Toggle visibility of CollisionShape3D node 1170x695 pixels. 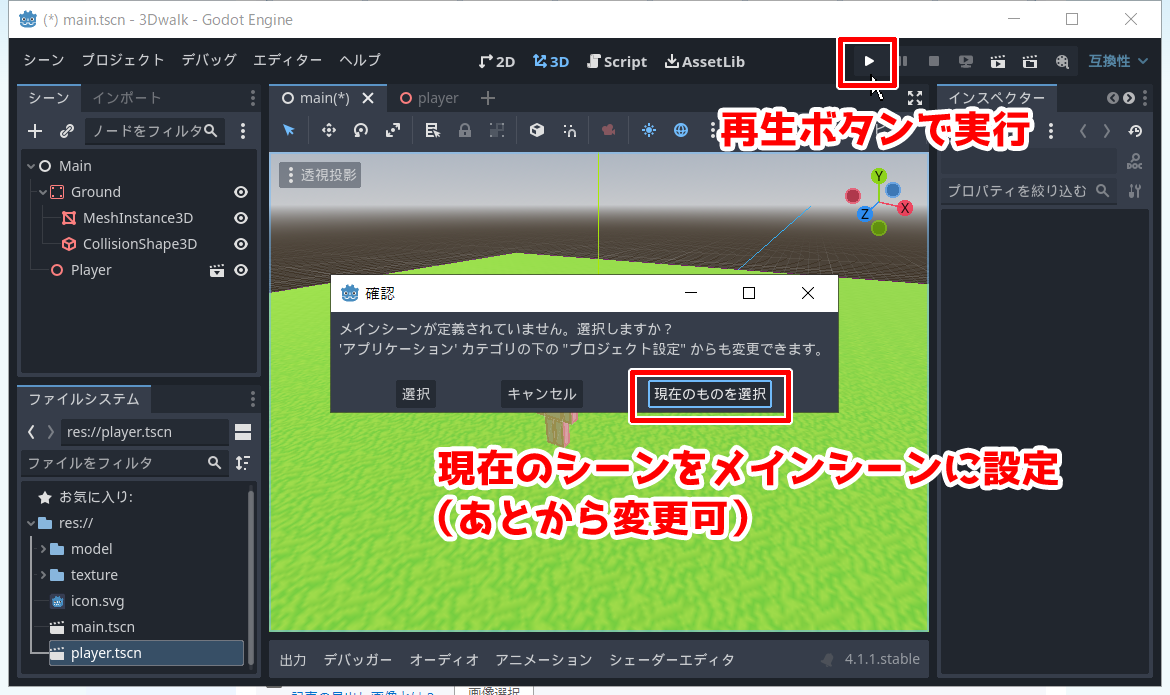point(241,244)
